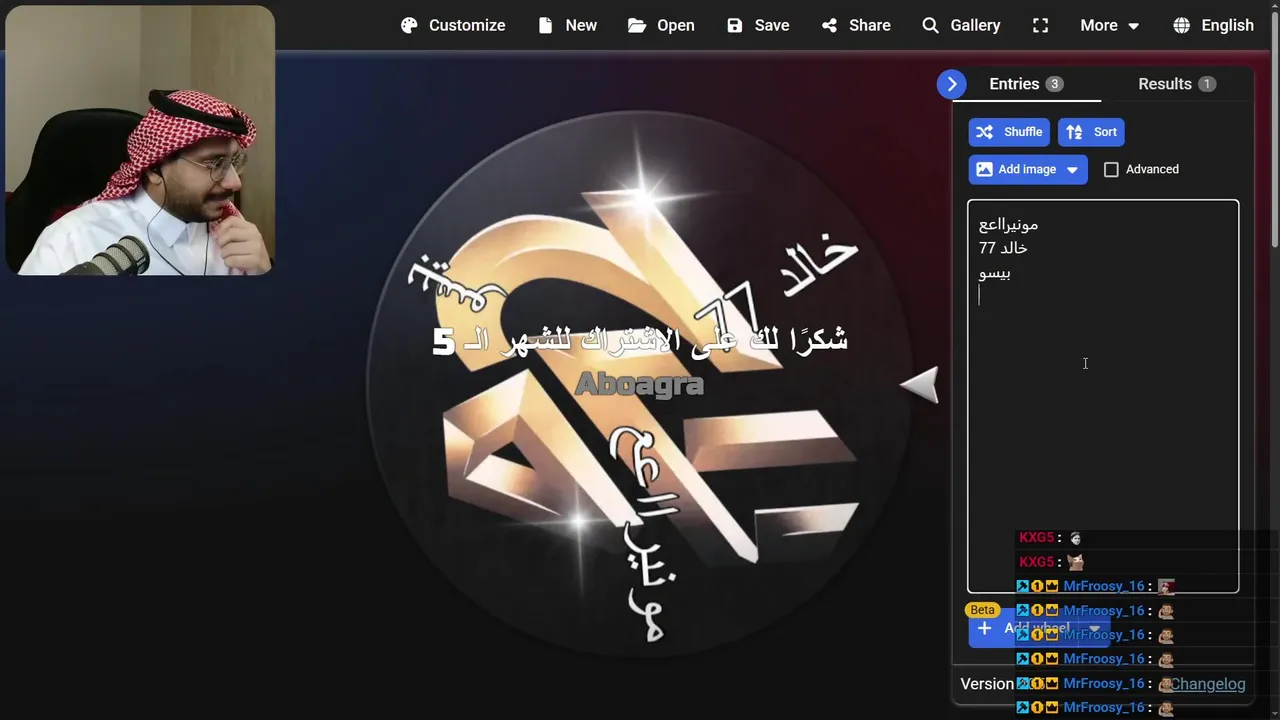Sort the entries

(x=1091, y=132)
